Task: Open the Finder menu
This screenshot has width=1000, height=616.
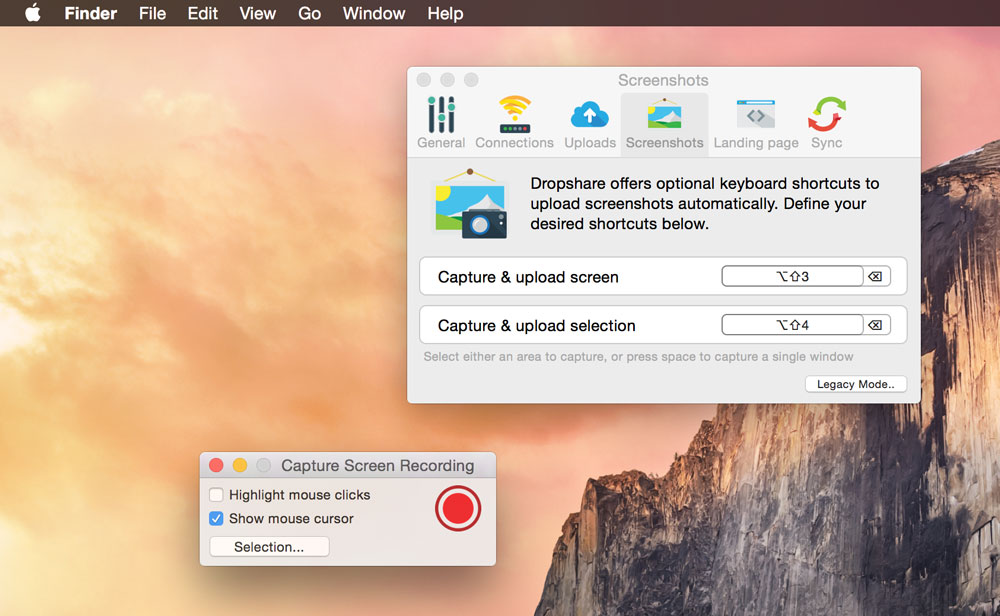Action: point(91,13)
